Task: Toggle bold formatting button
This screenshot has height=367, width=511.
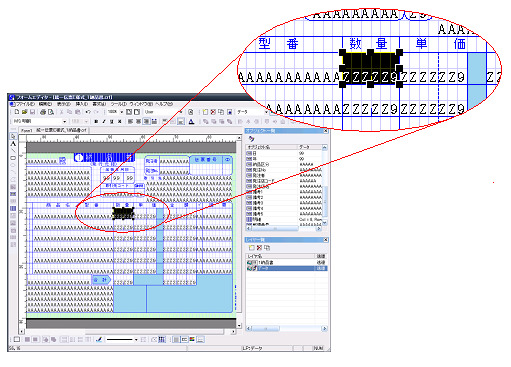Action: point(96,121)
